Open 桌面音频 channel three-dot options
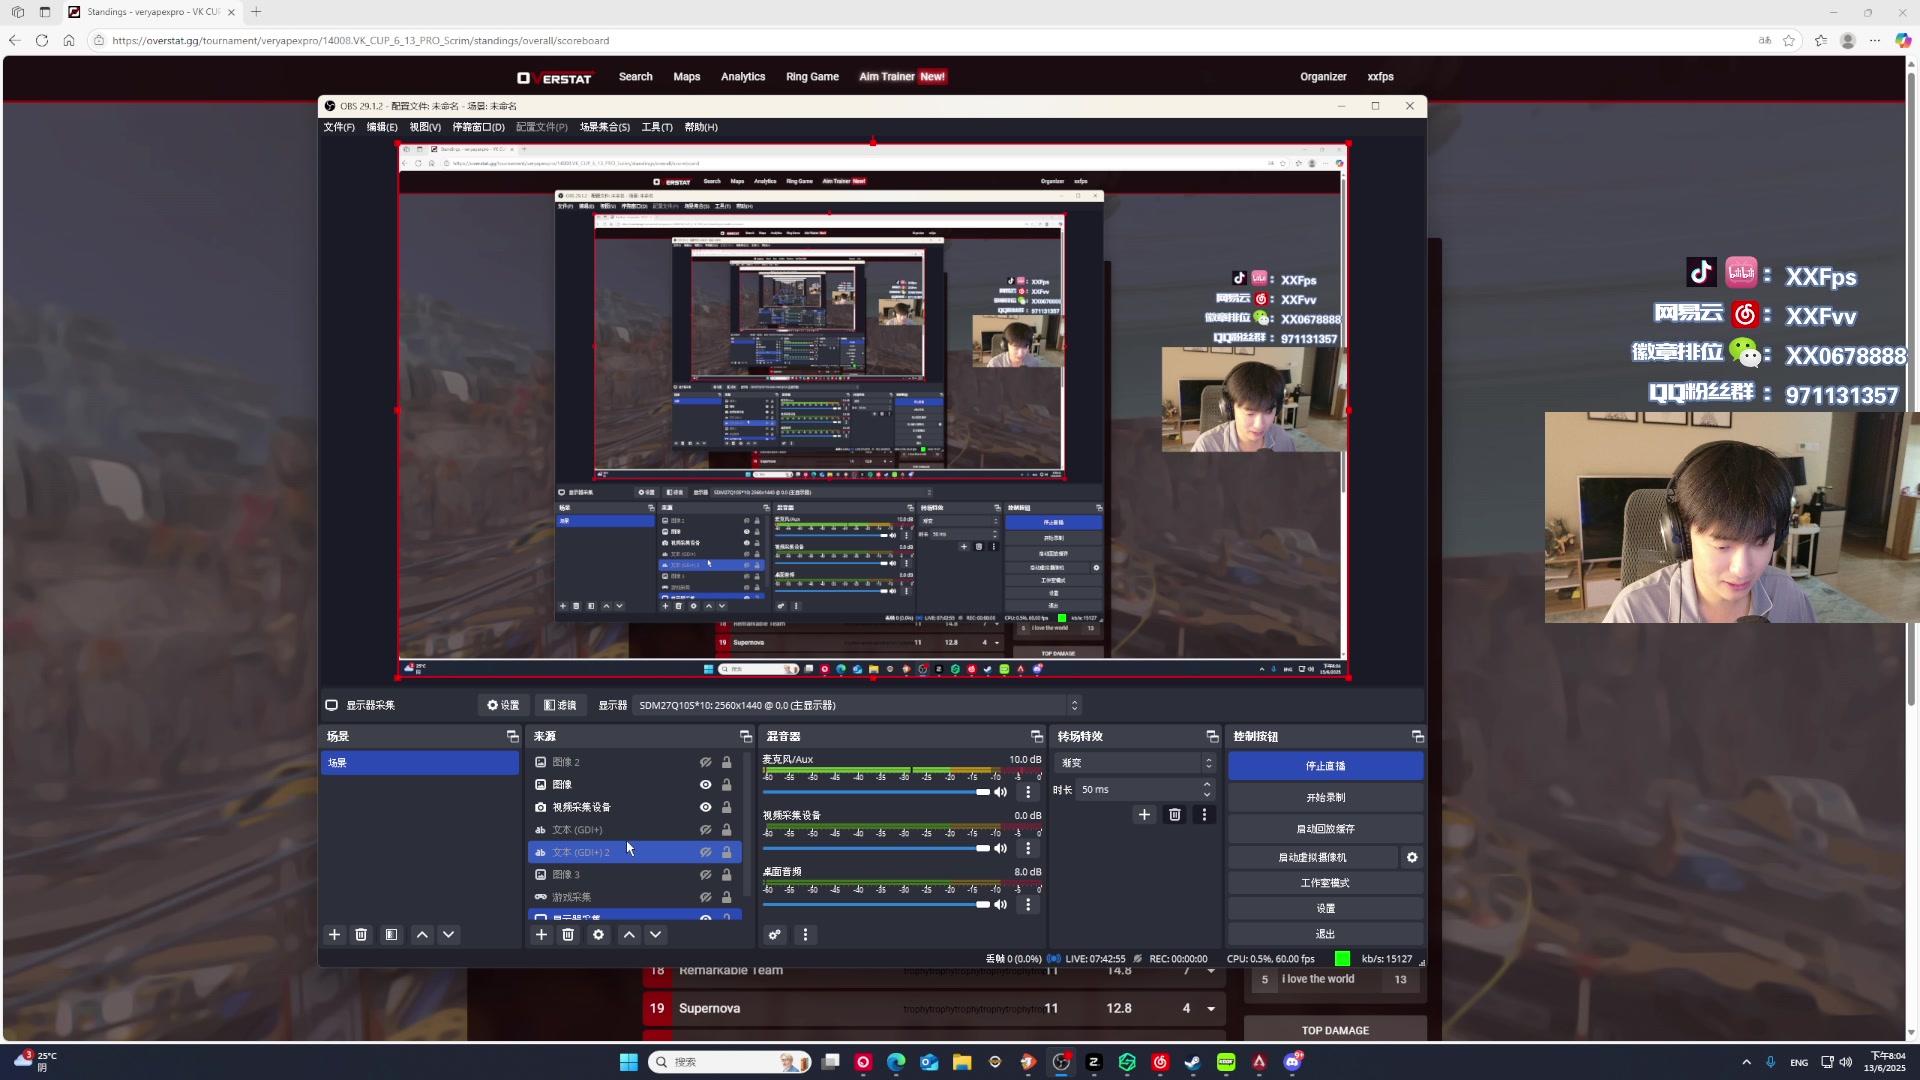The image size is (1920, 1080). 1028,904
